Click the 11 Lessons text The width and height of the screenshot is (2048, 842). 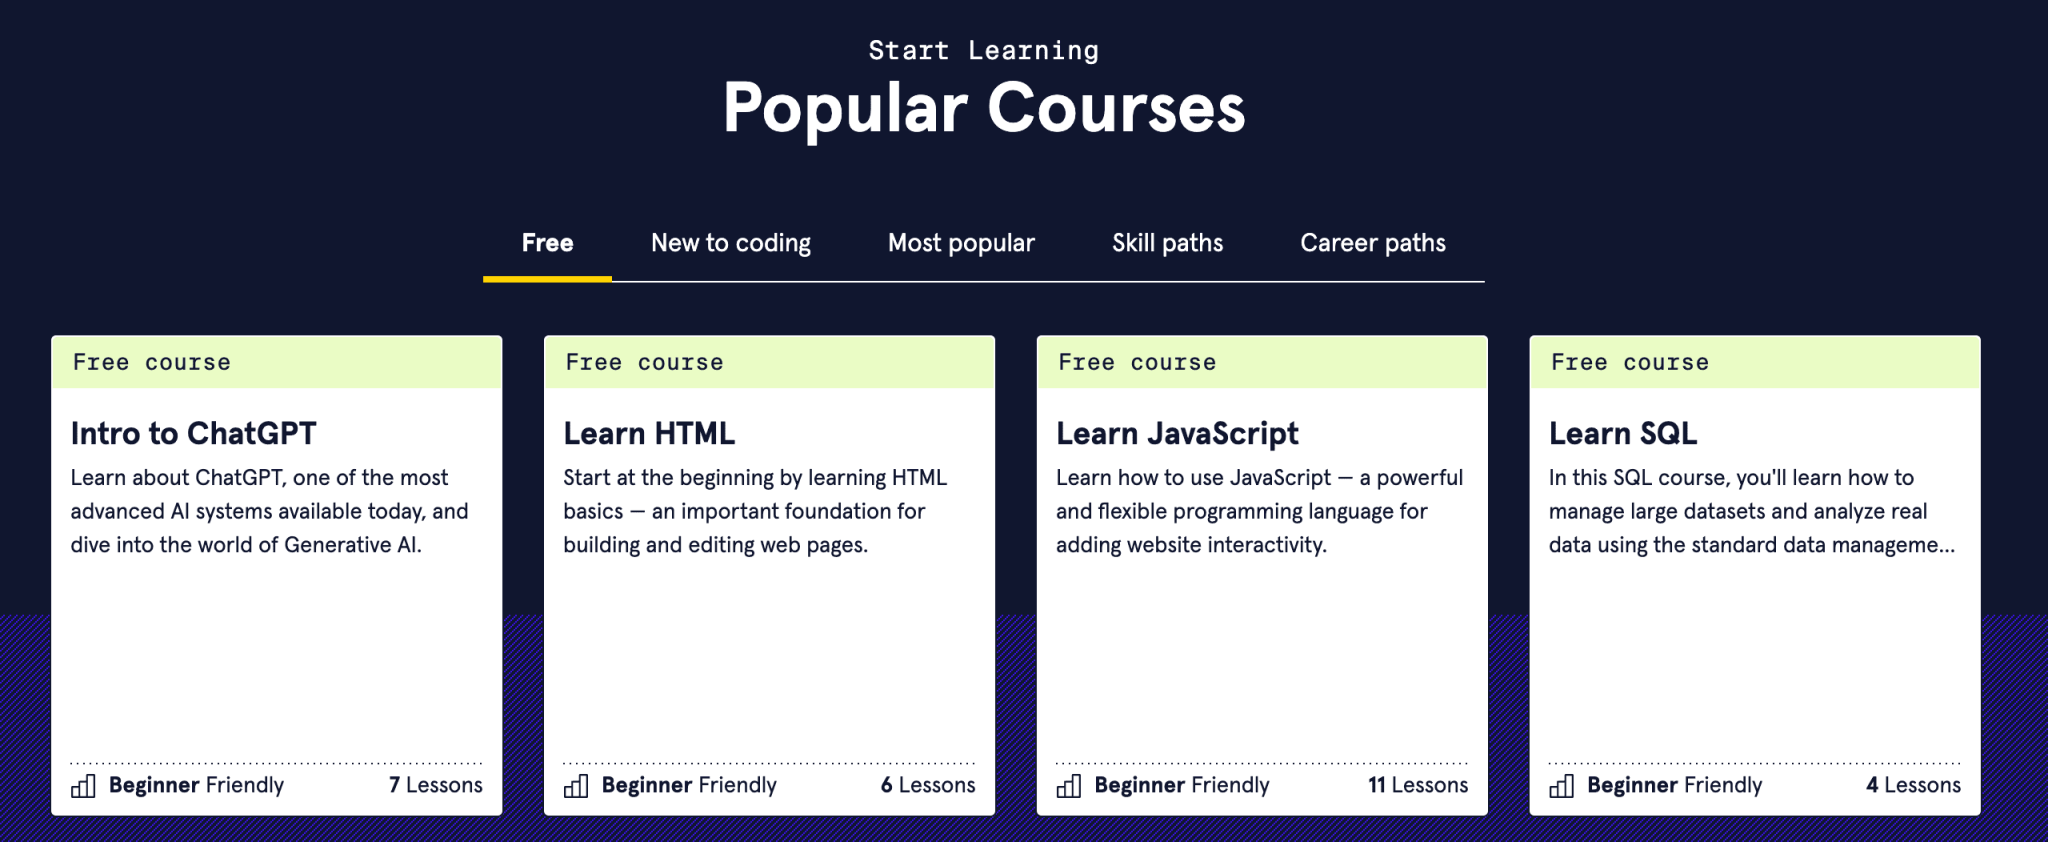(1418, 785)
